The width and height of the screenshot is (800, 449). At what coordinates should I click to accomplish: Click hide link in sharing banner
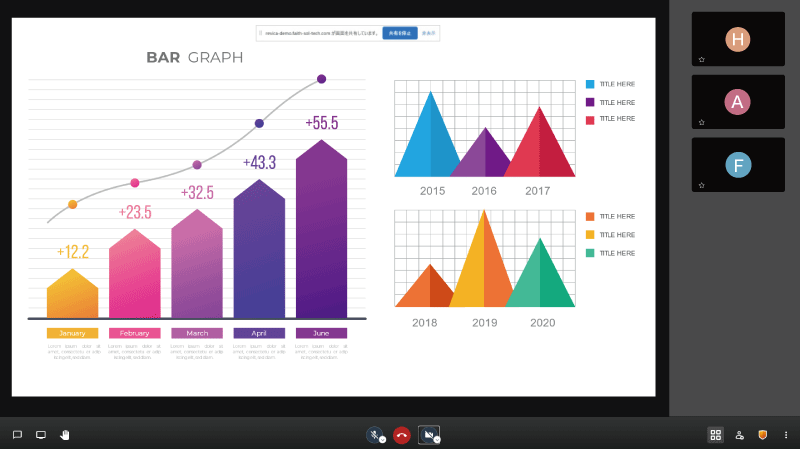tap(428, 33)
